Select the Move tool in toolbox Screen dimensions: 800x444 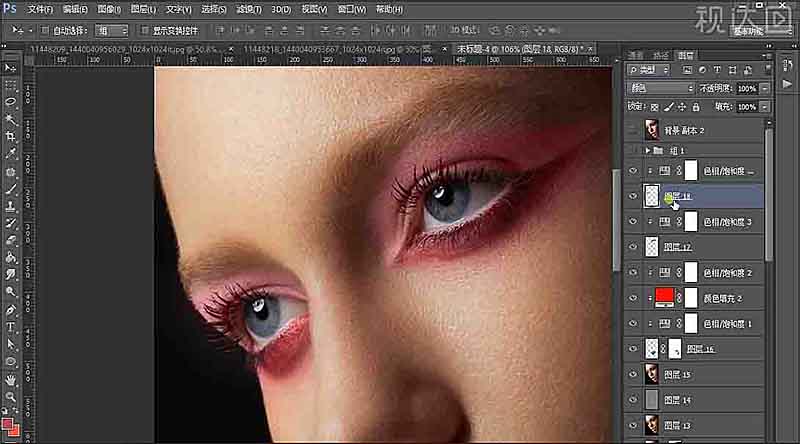[10, 68]
